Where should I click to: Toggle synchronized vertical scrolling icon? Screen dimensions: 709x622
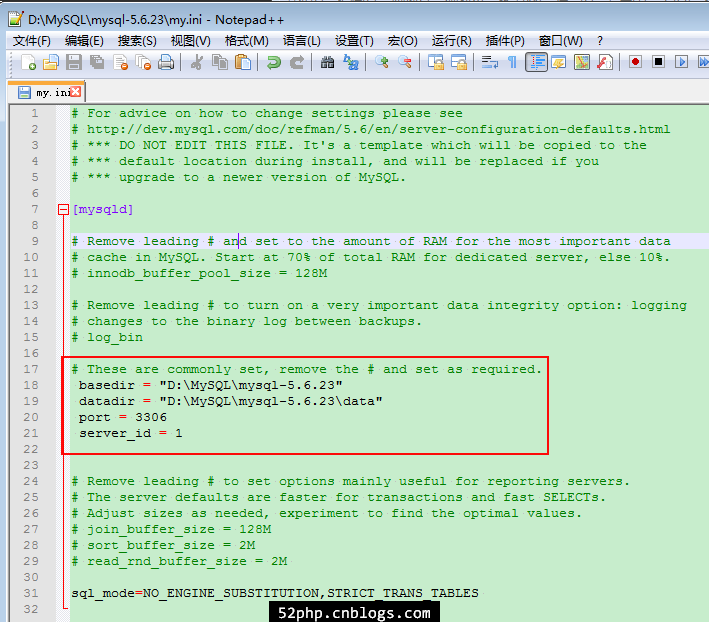[436, 62]
